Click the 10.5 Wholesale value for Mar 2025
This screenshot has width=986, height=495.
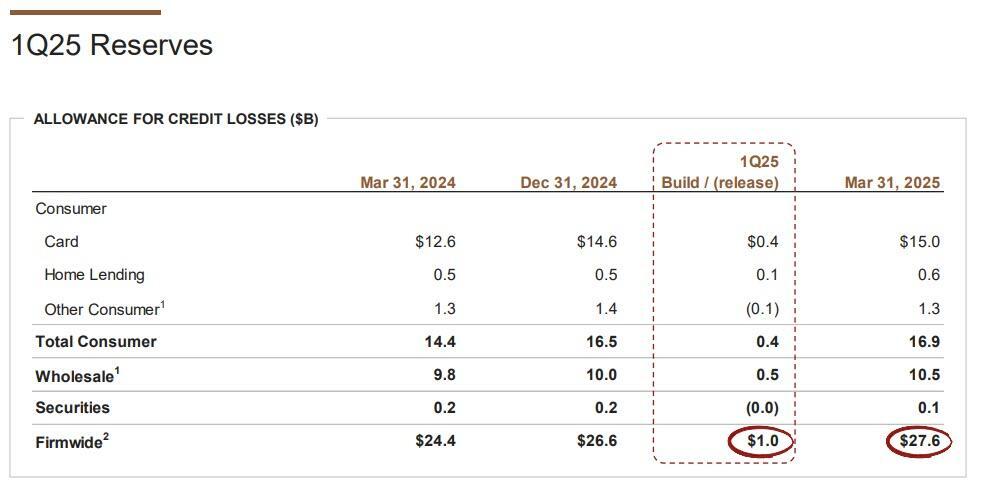tap(924, 375)
